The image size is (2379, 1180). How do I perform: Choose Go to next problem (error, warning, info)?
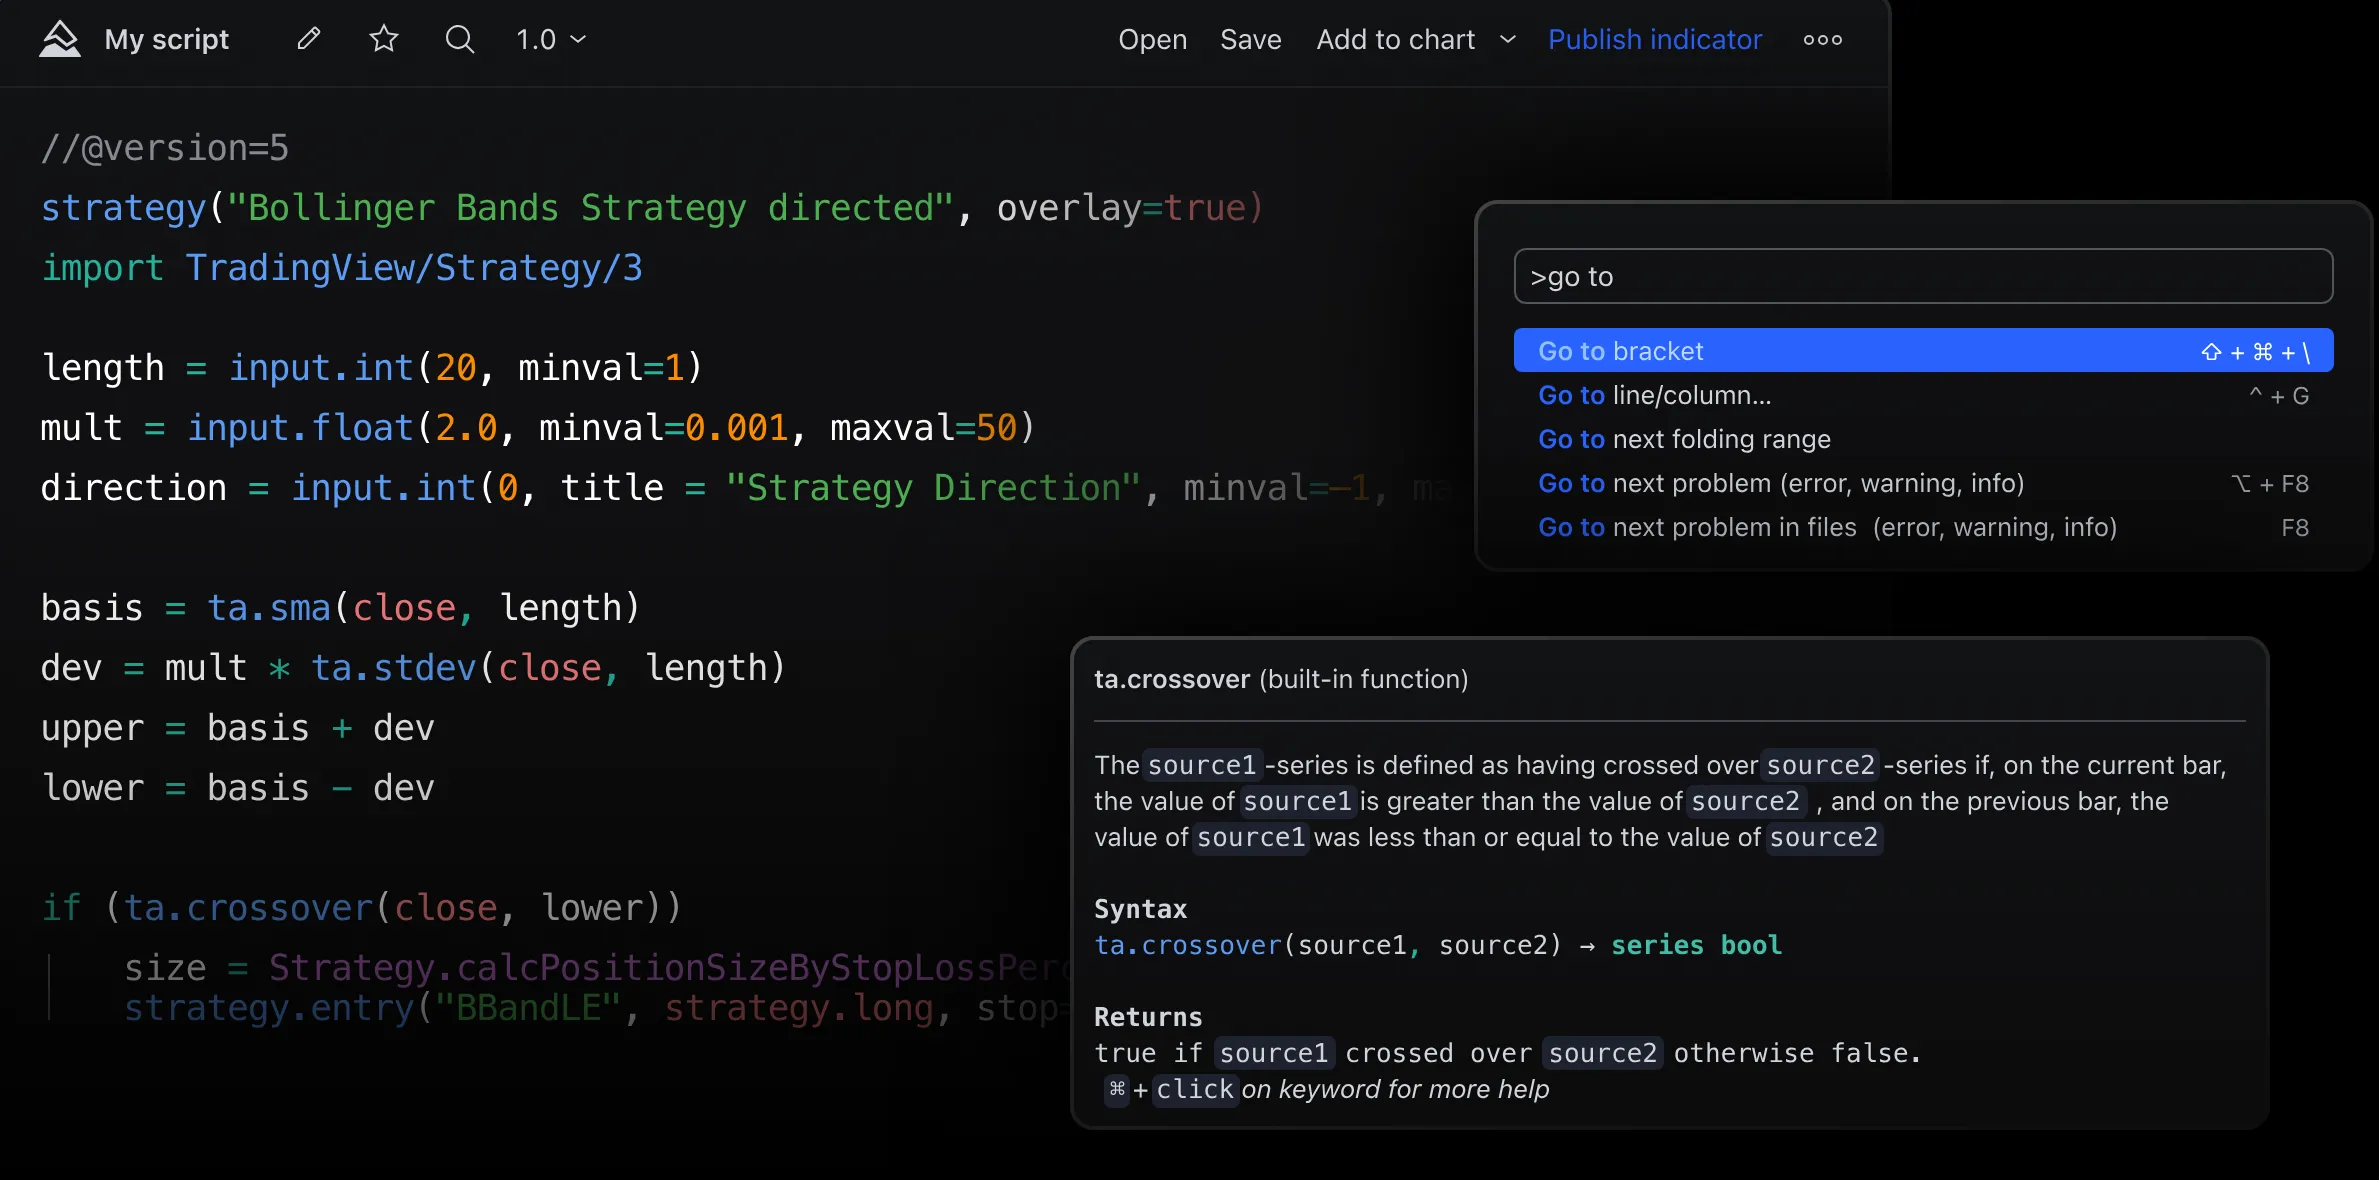1923,483
